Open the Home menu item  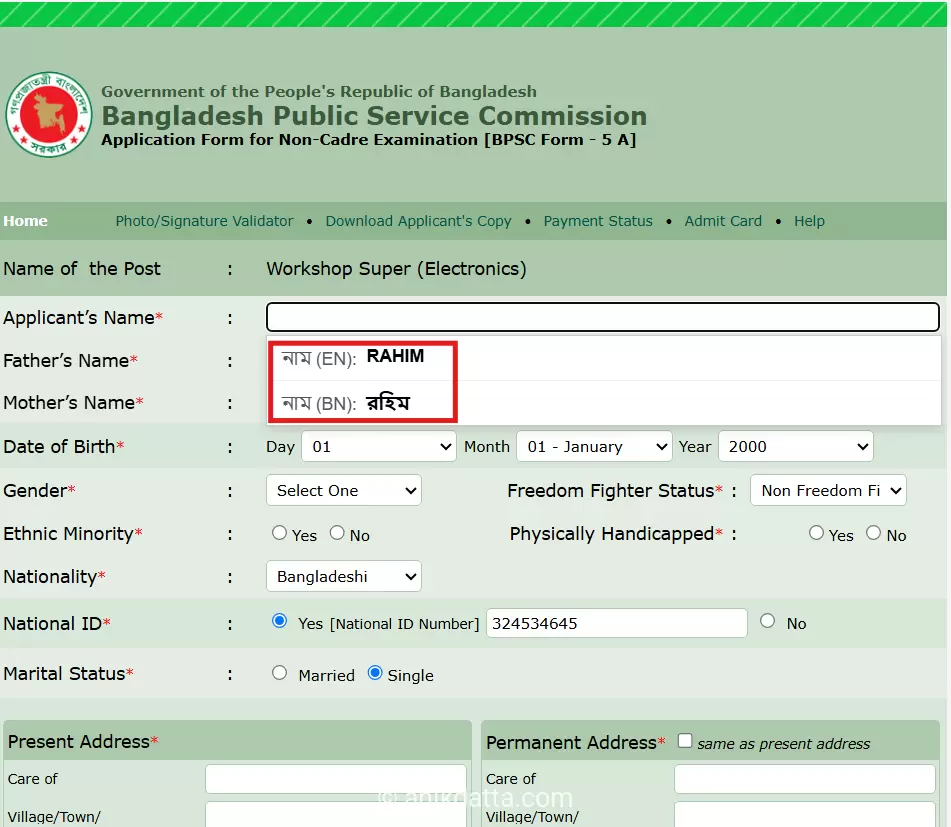tap(25, 221)
